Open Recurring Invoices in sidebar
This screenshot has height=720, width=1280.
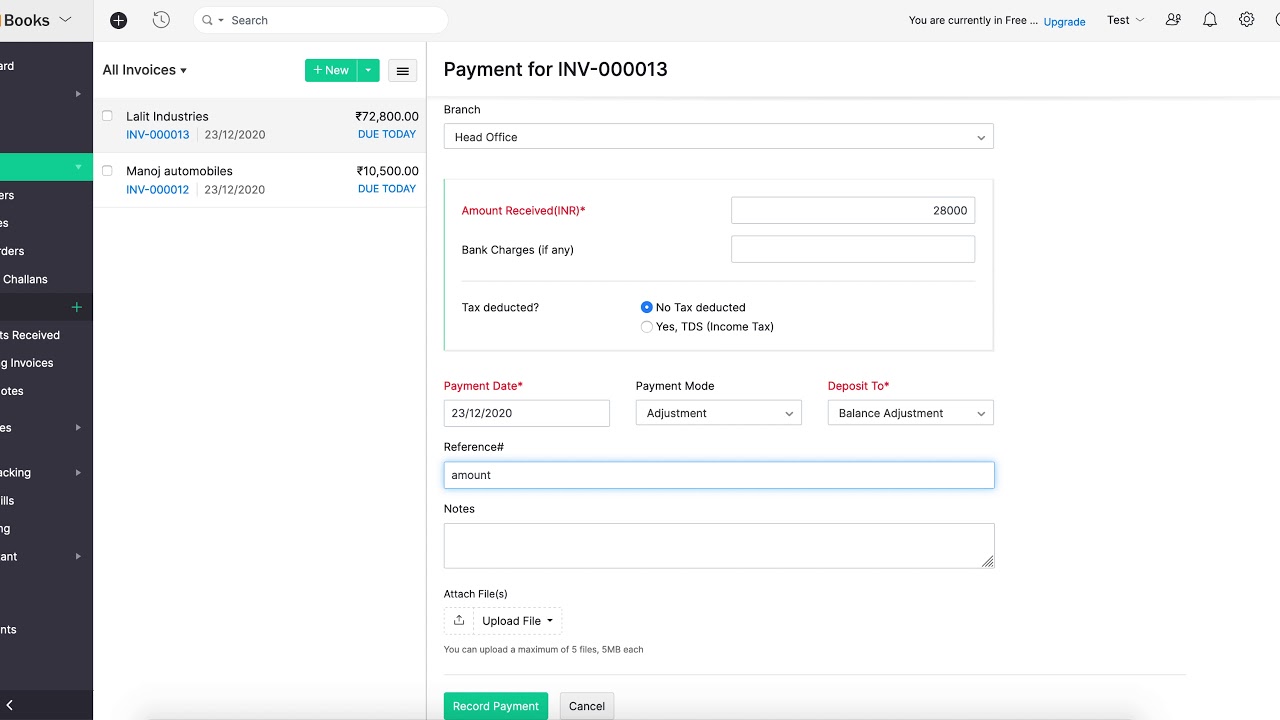[27, 363]
